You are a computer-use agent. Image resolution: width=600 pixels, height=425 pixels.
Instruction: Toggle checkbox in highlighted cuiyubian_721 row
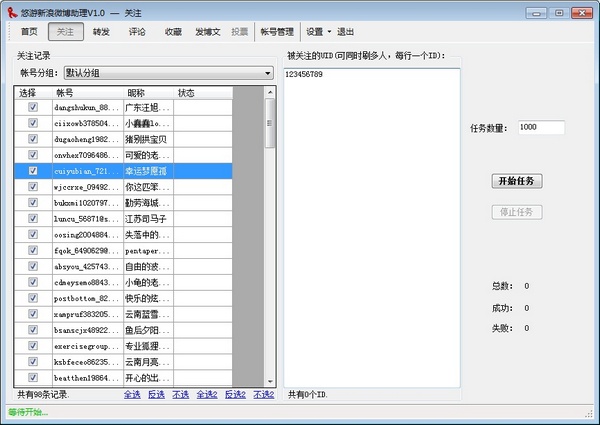coord(33,171)
